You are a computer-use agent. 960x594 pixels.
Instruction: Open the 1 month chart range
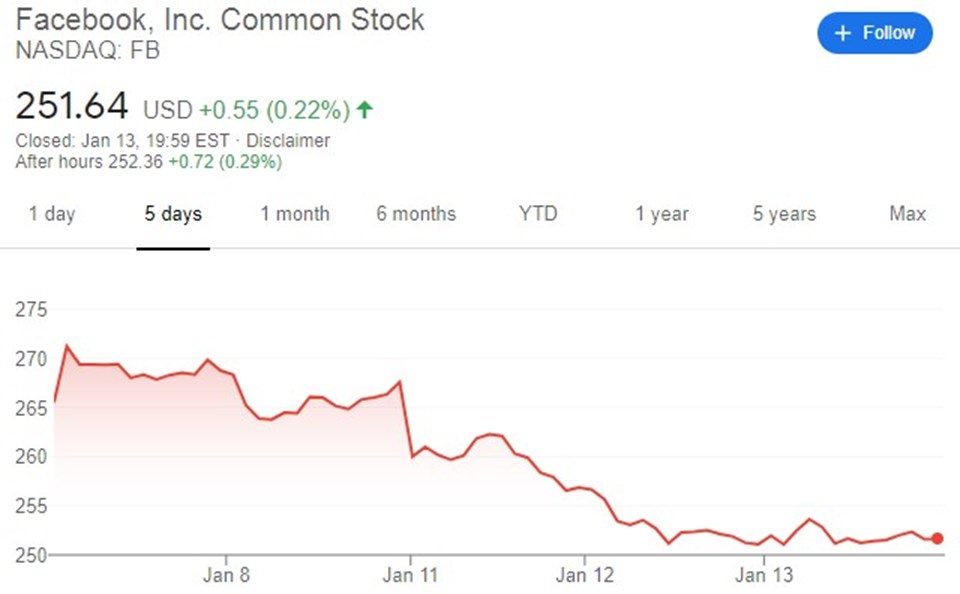click(x=295, y=214)
